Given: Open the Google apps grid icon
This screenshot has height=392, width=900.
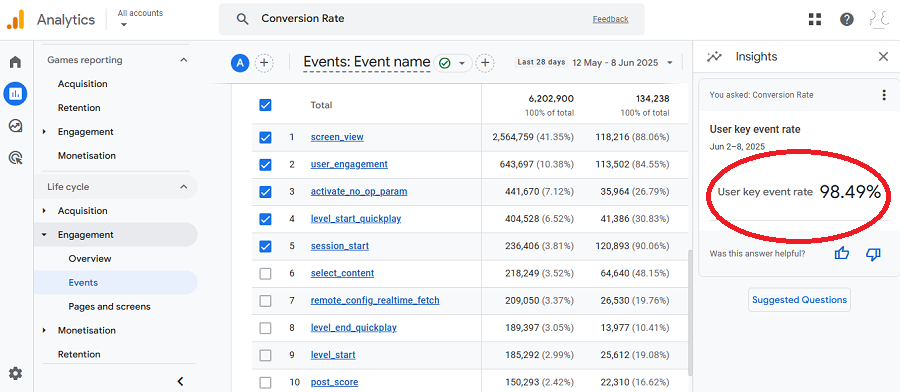Looking at the screenshot, I should (x=815, y=20).
